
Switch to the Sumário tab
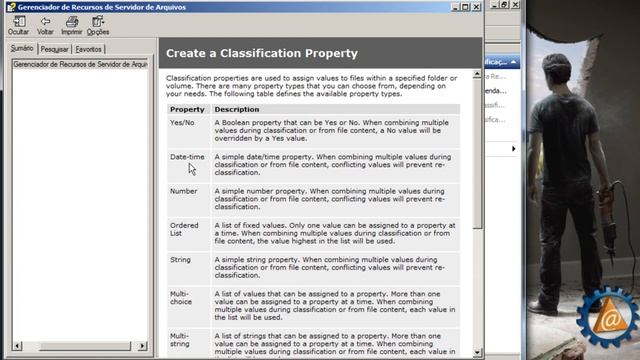point(22,48)
